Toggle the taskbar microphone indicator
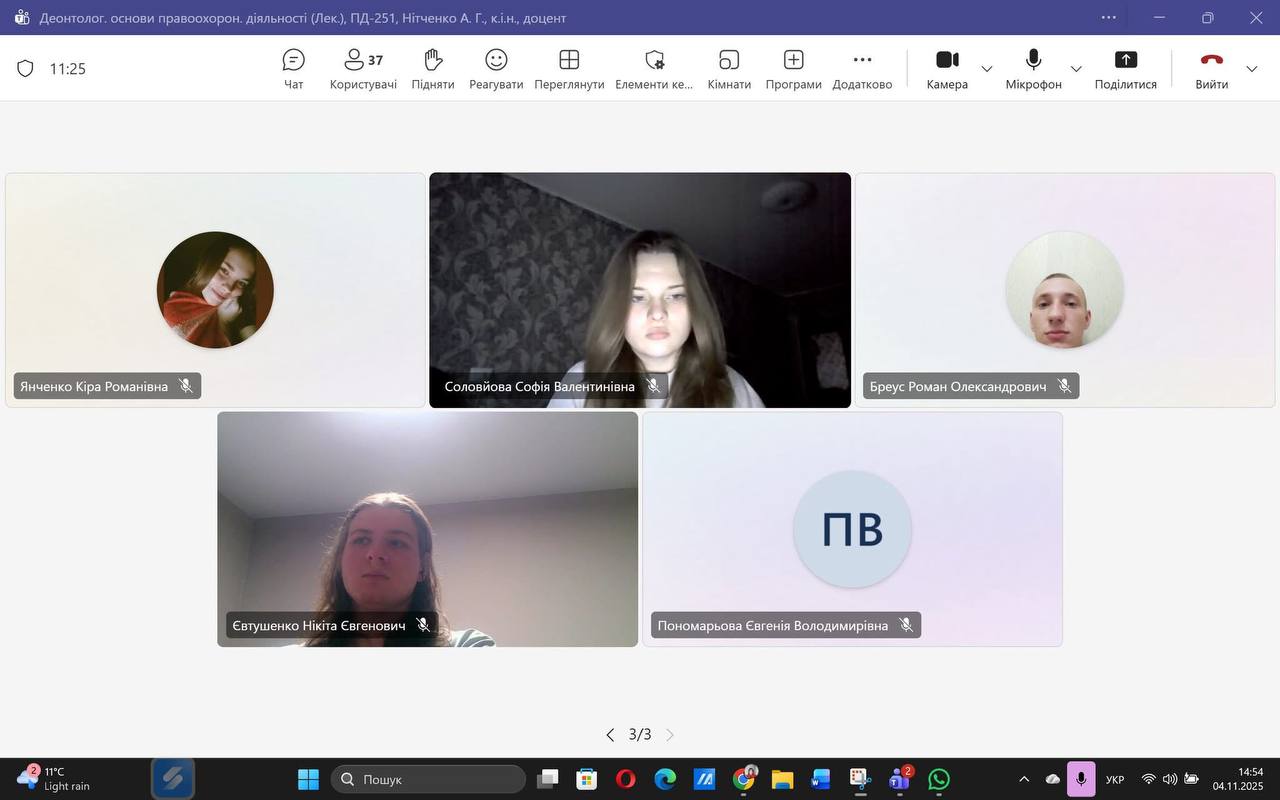 click(1081, 779)
